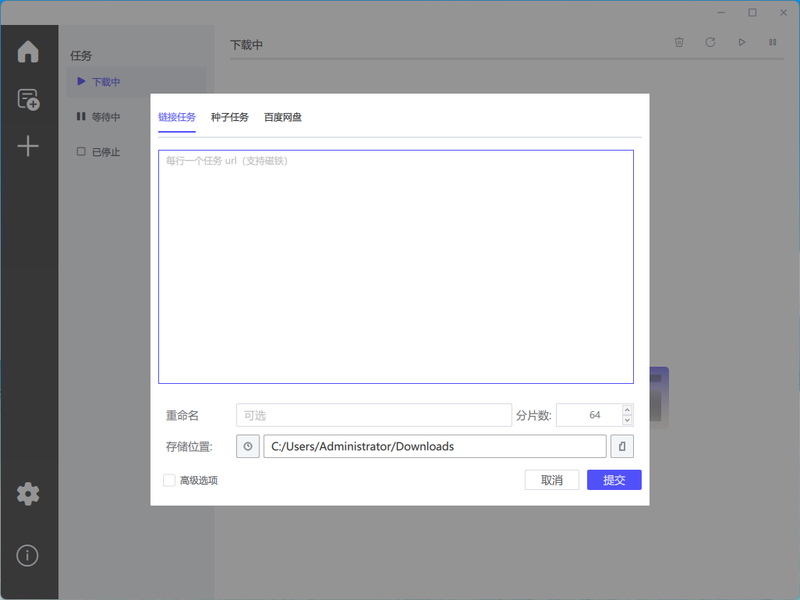Switch to the 种子任务 tab
This screenshot has height=600, width=800.
click(x=230, y=117)
